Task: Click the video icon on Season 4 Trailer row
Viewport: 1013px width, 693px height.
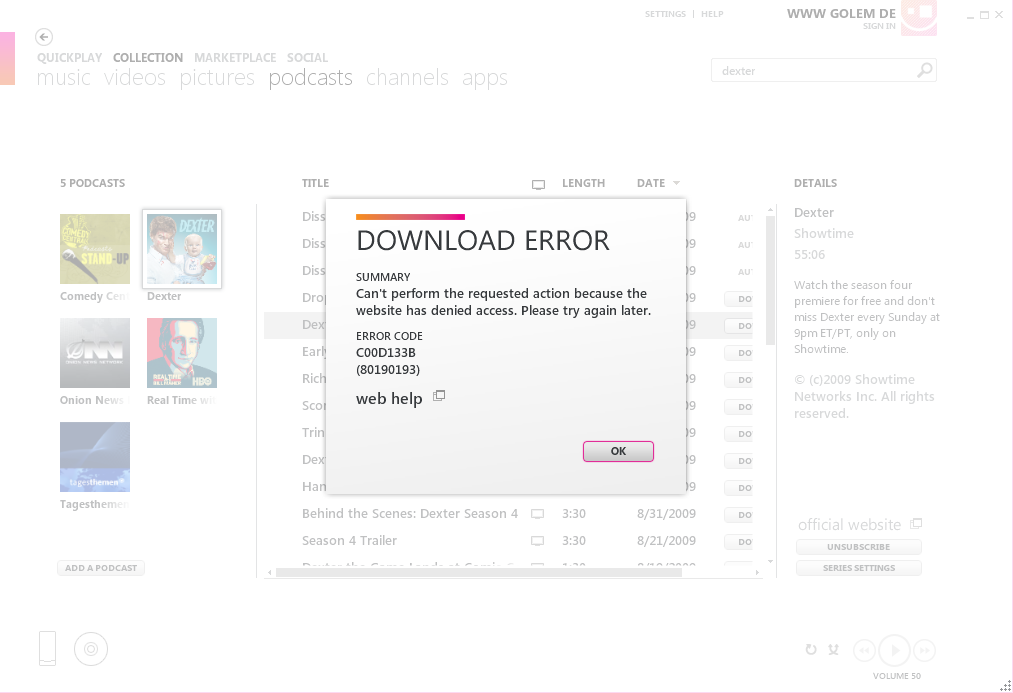Action: click(x=537, y=540)
